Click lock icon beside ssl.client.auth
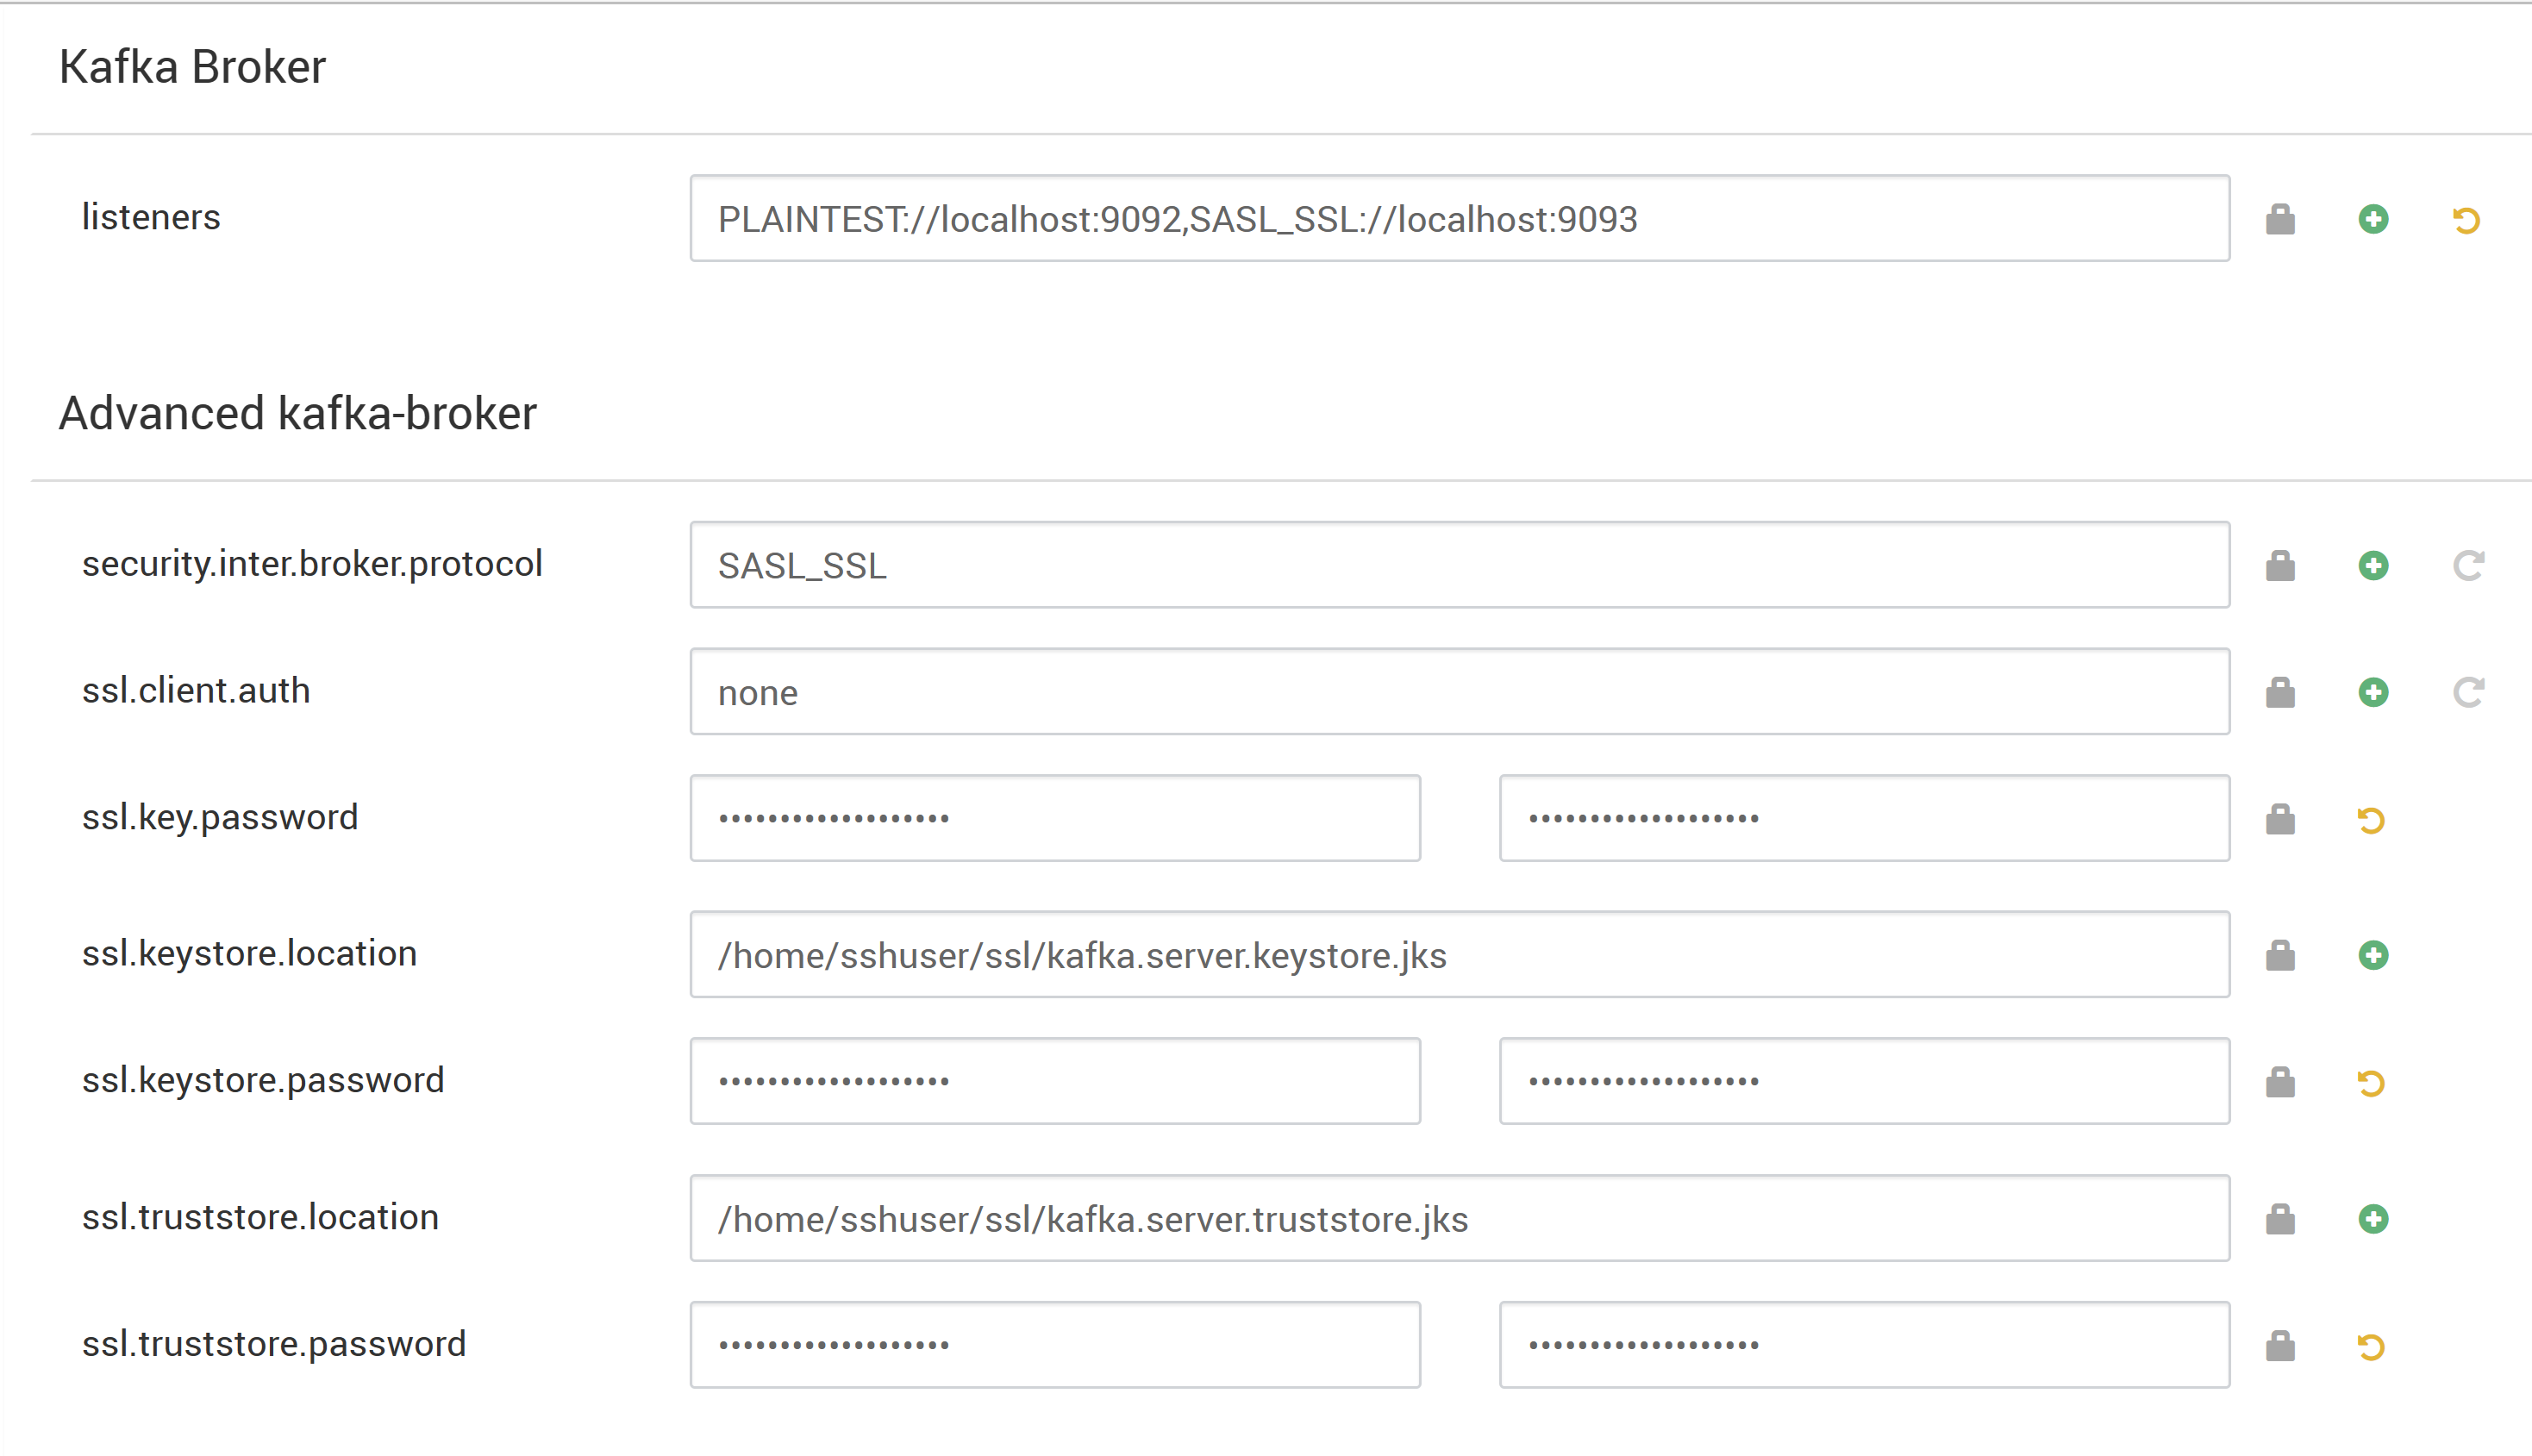The image size is (2532, 1456). (2280, 692)
